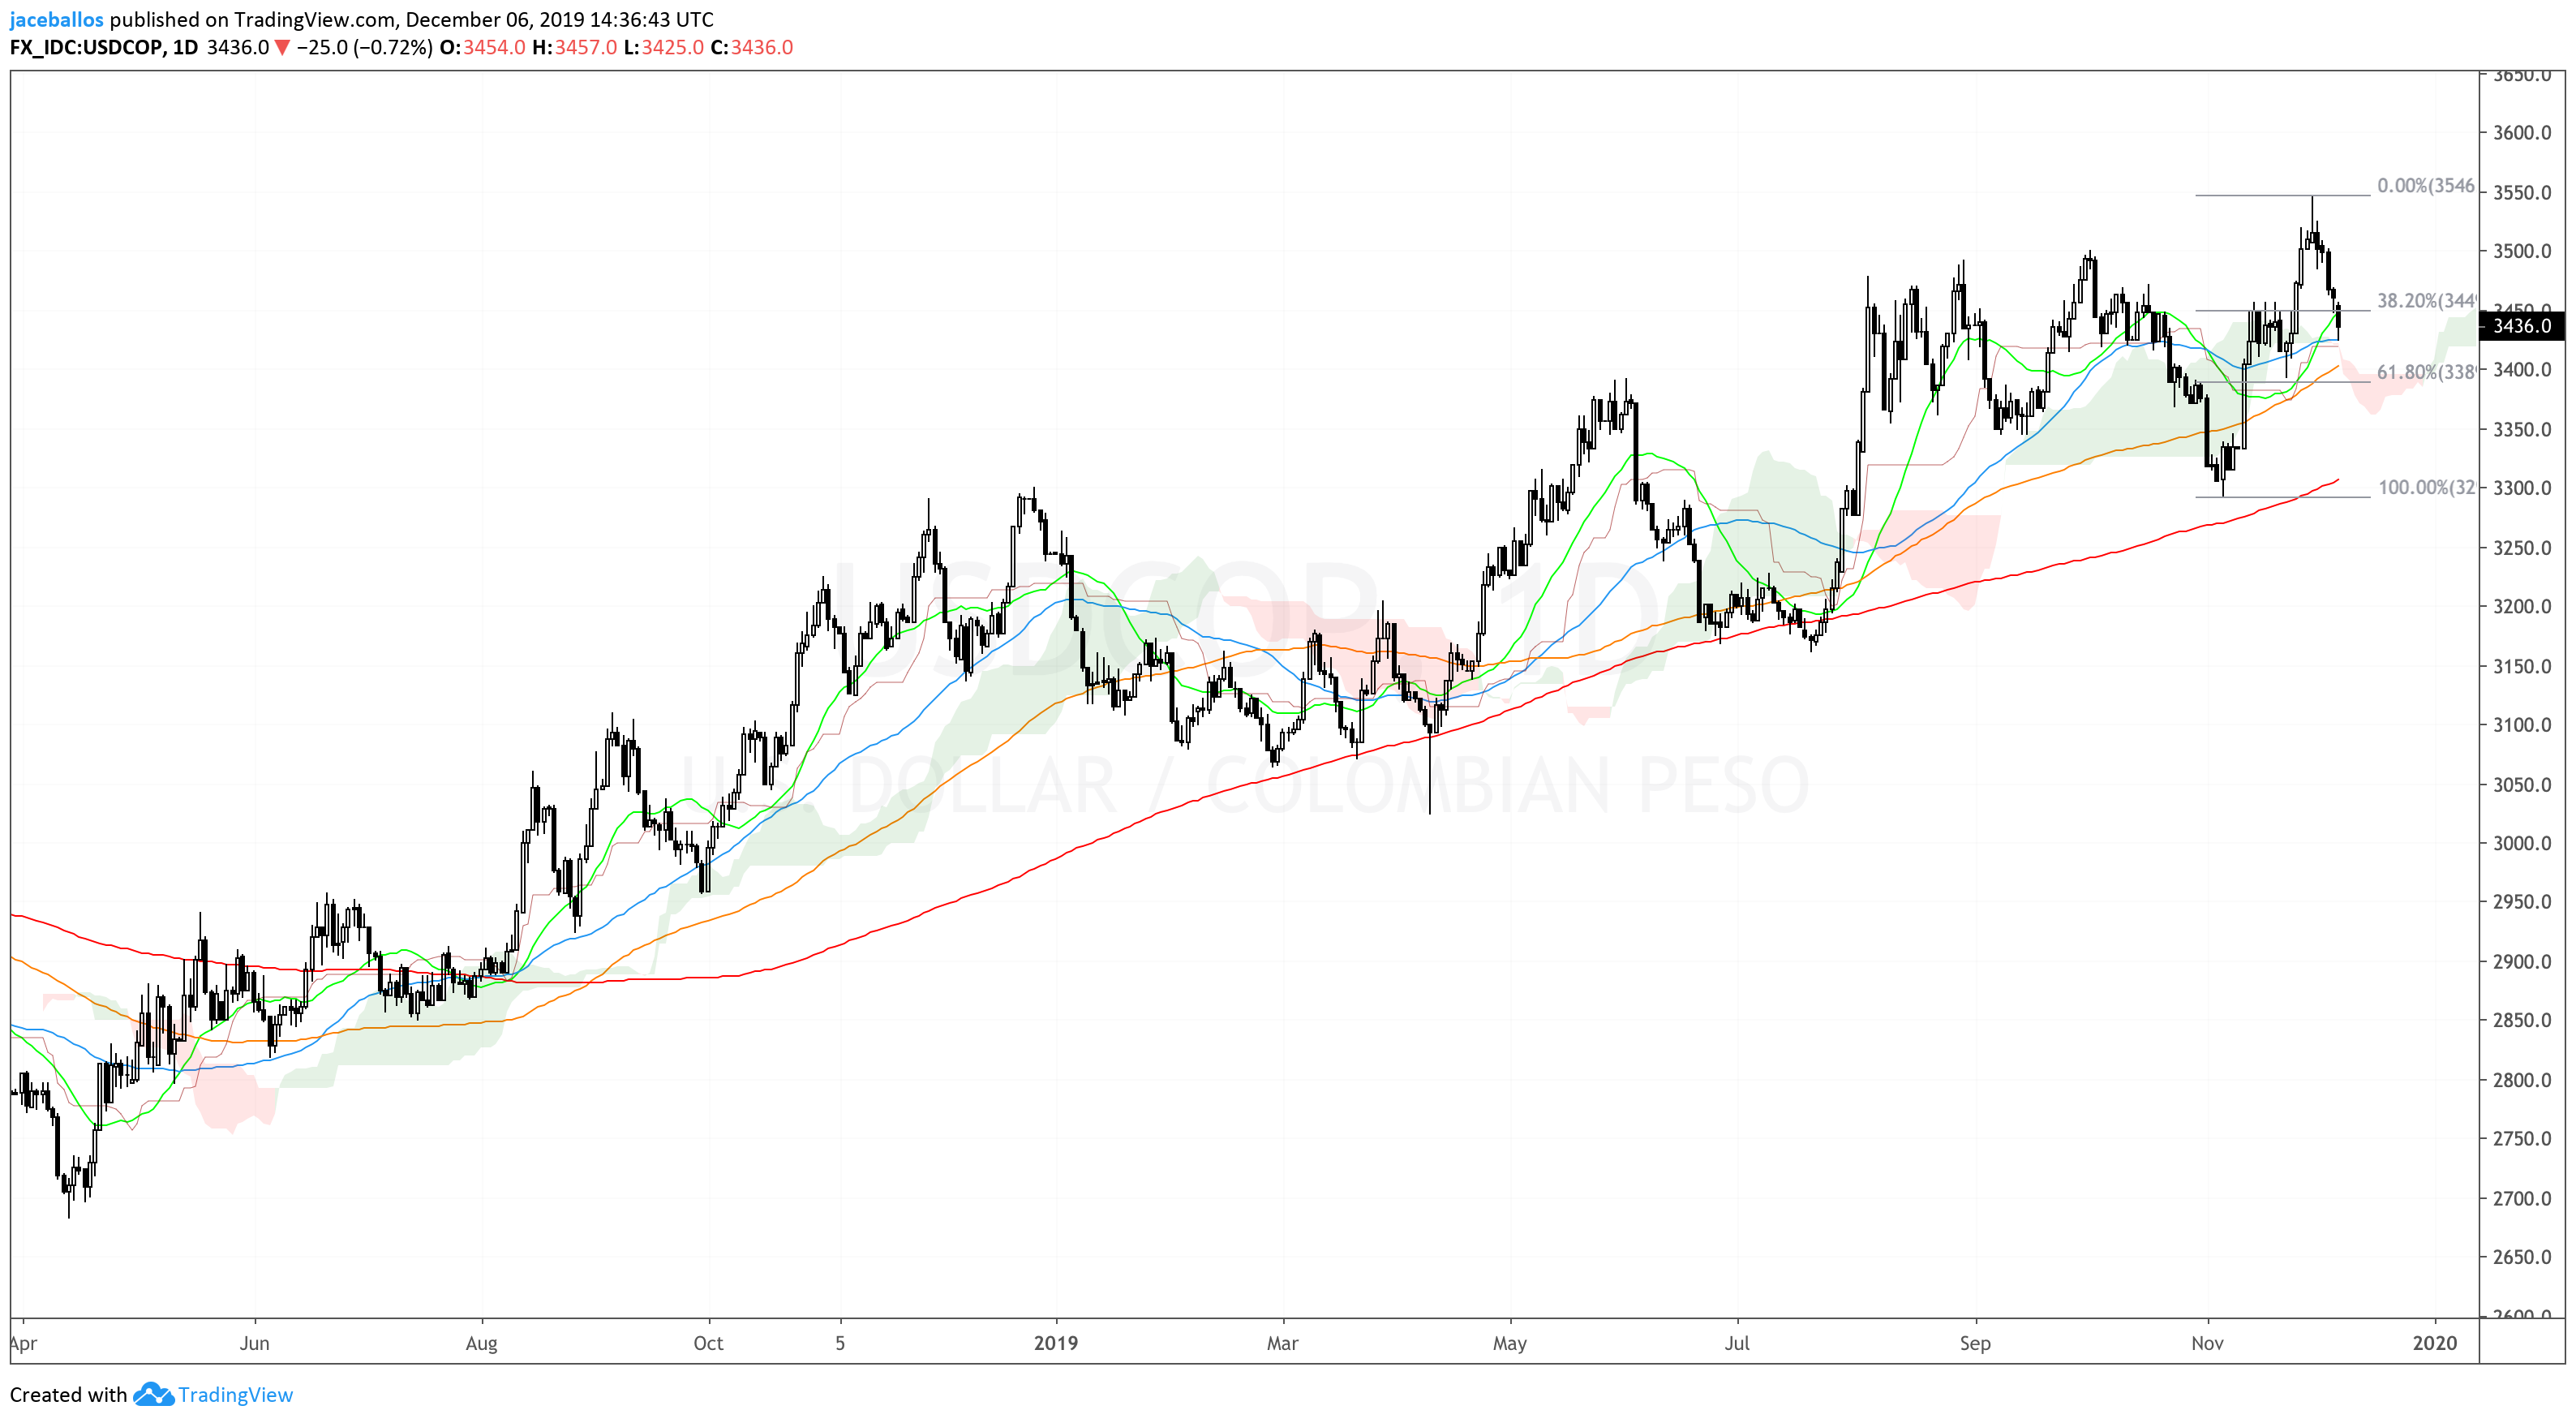The image size is (2576, 1423).
Task: Click the −25.0 (−0.72%) change text
Action: point(364,47)
